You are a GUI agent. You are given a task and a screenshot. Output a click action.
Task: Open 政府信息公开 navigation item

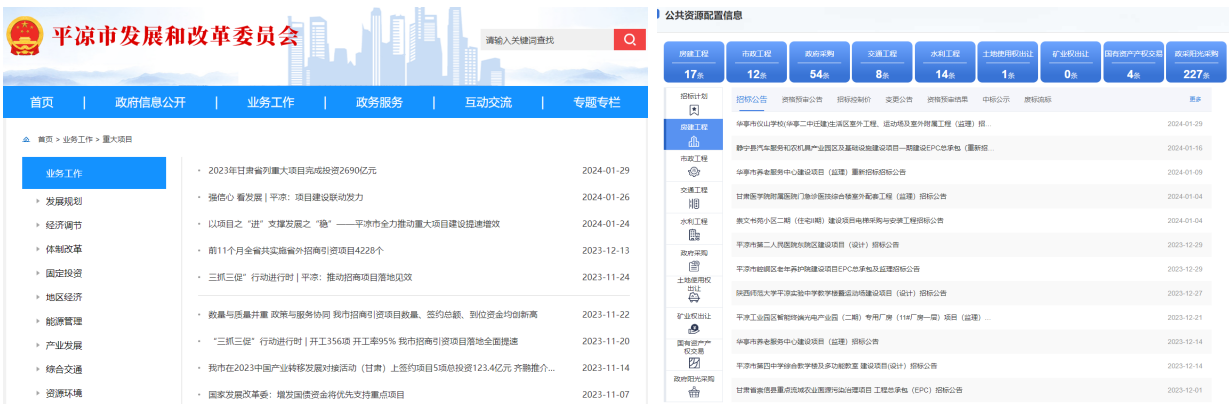coord(150,102)
